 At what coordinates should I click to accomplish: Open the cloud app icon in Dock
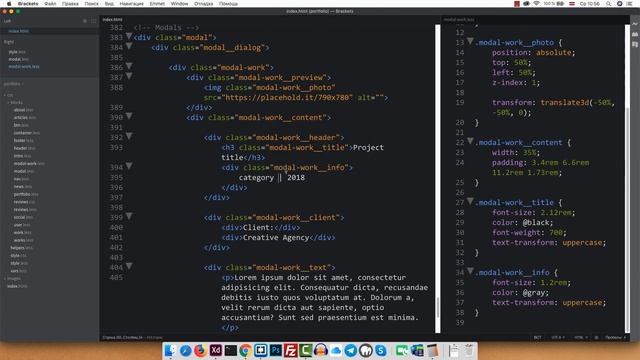click(336, 350)
